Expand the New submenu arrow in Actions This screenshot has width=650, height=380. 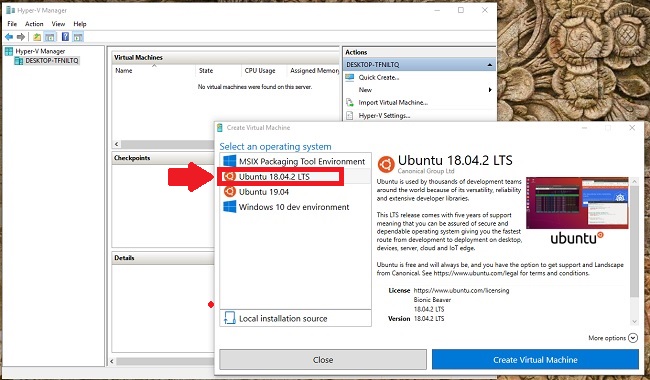tap(490, 90)
